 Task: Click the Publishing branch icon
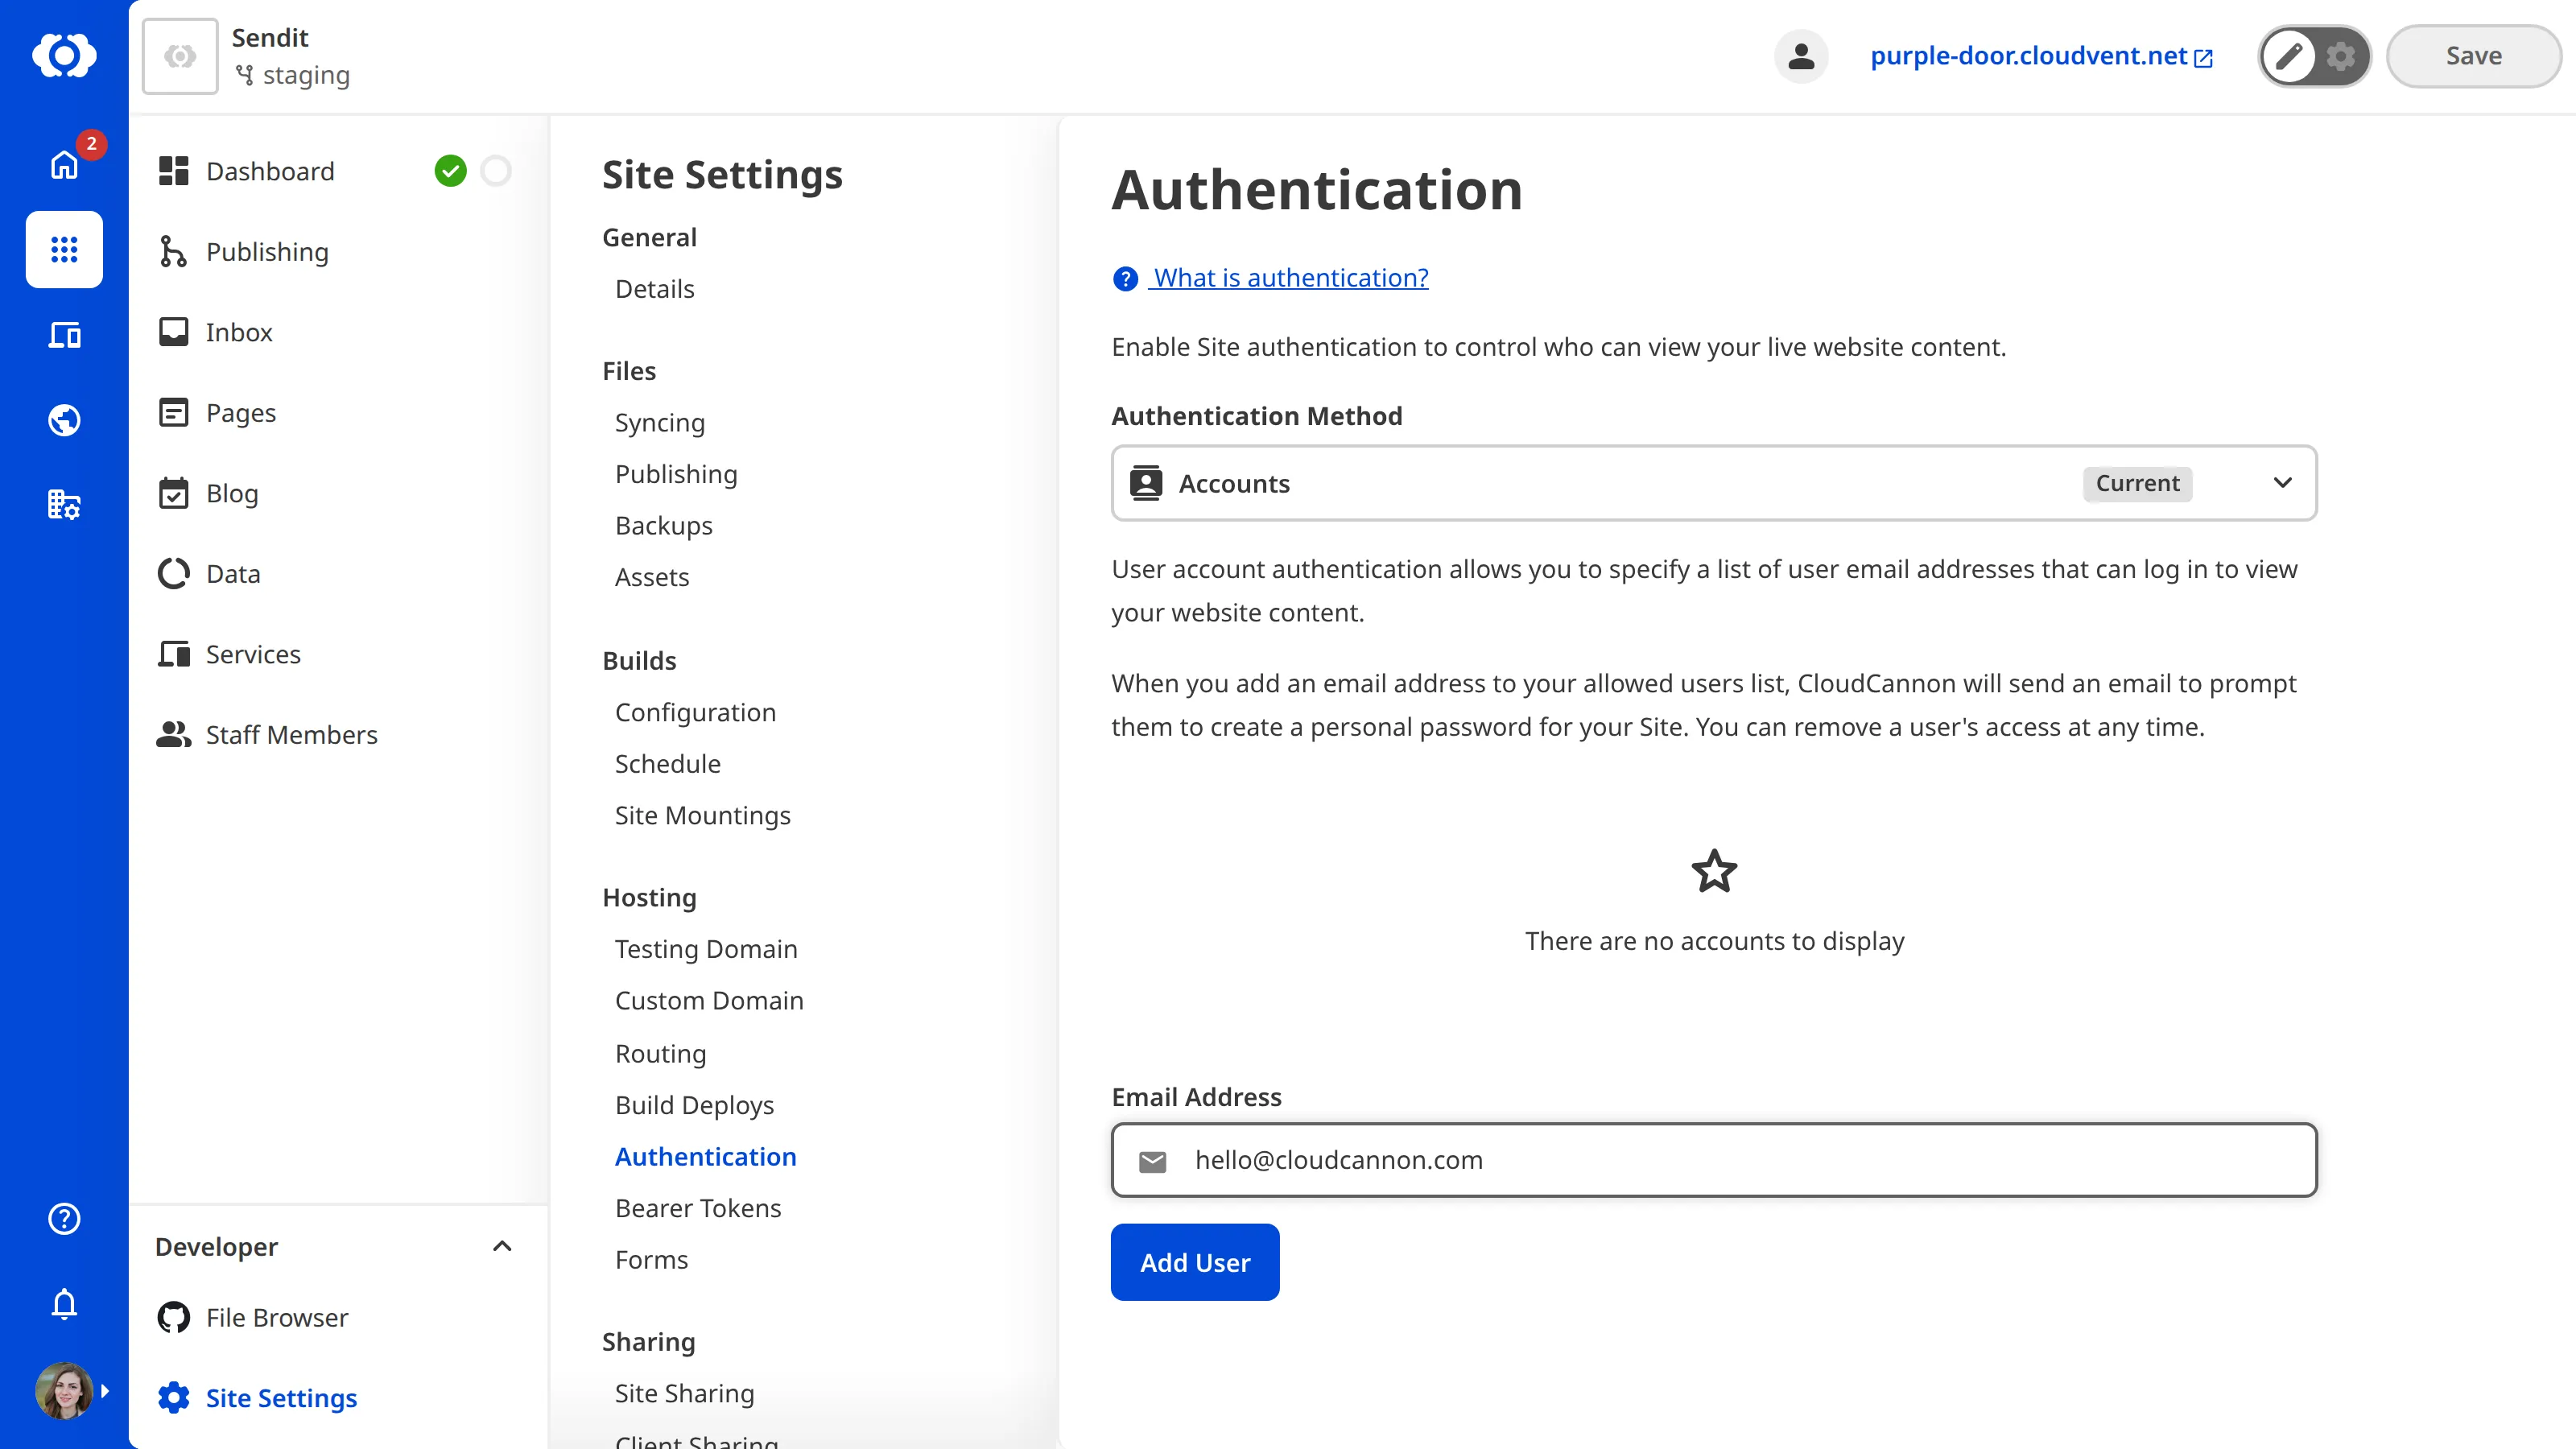click(x=174, y=252)
